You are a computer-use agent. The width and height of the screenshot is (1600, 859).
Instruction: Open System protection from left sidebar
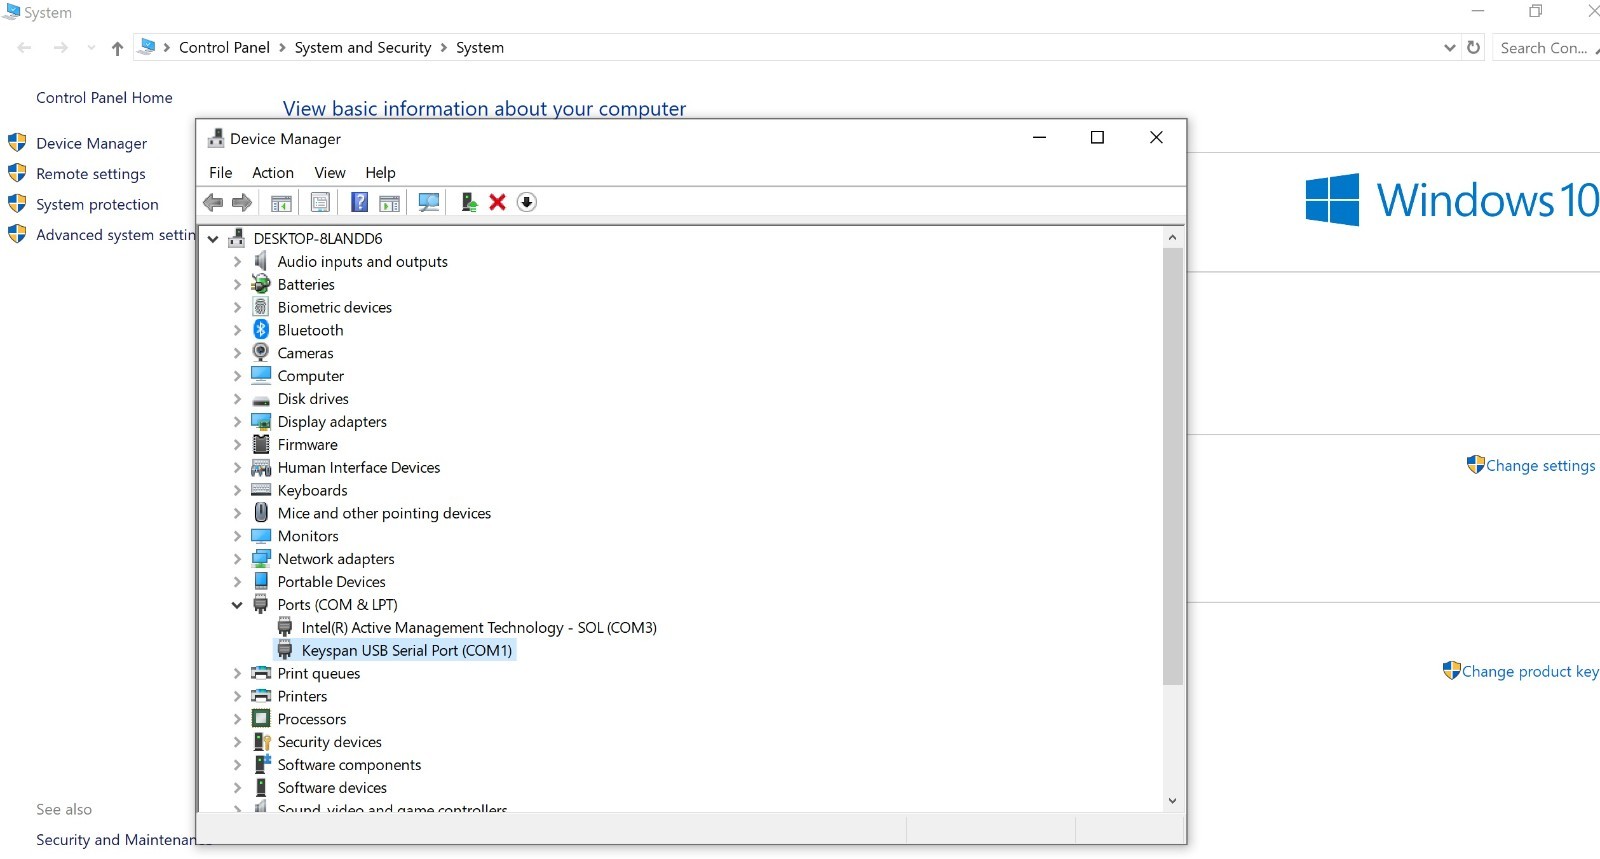click(97, 205)
